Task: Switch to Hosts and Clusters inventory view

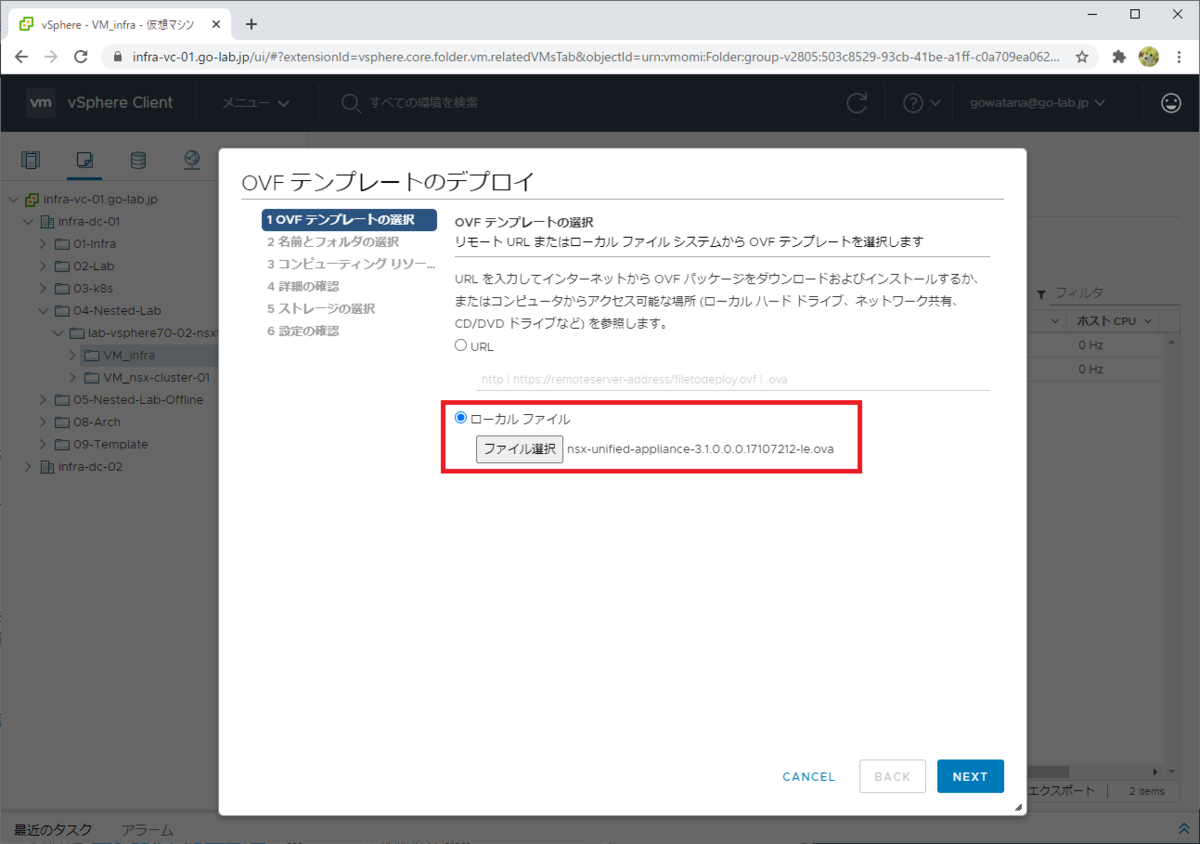Action: [x=31, y=160]
